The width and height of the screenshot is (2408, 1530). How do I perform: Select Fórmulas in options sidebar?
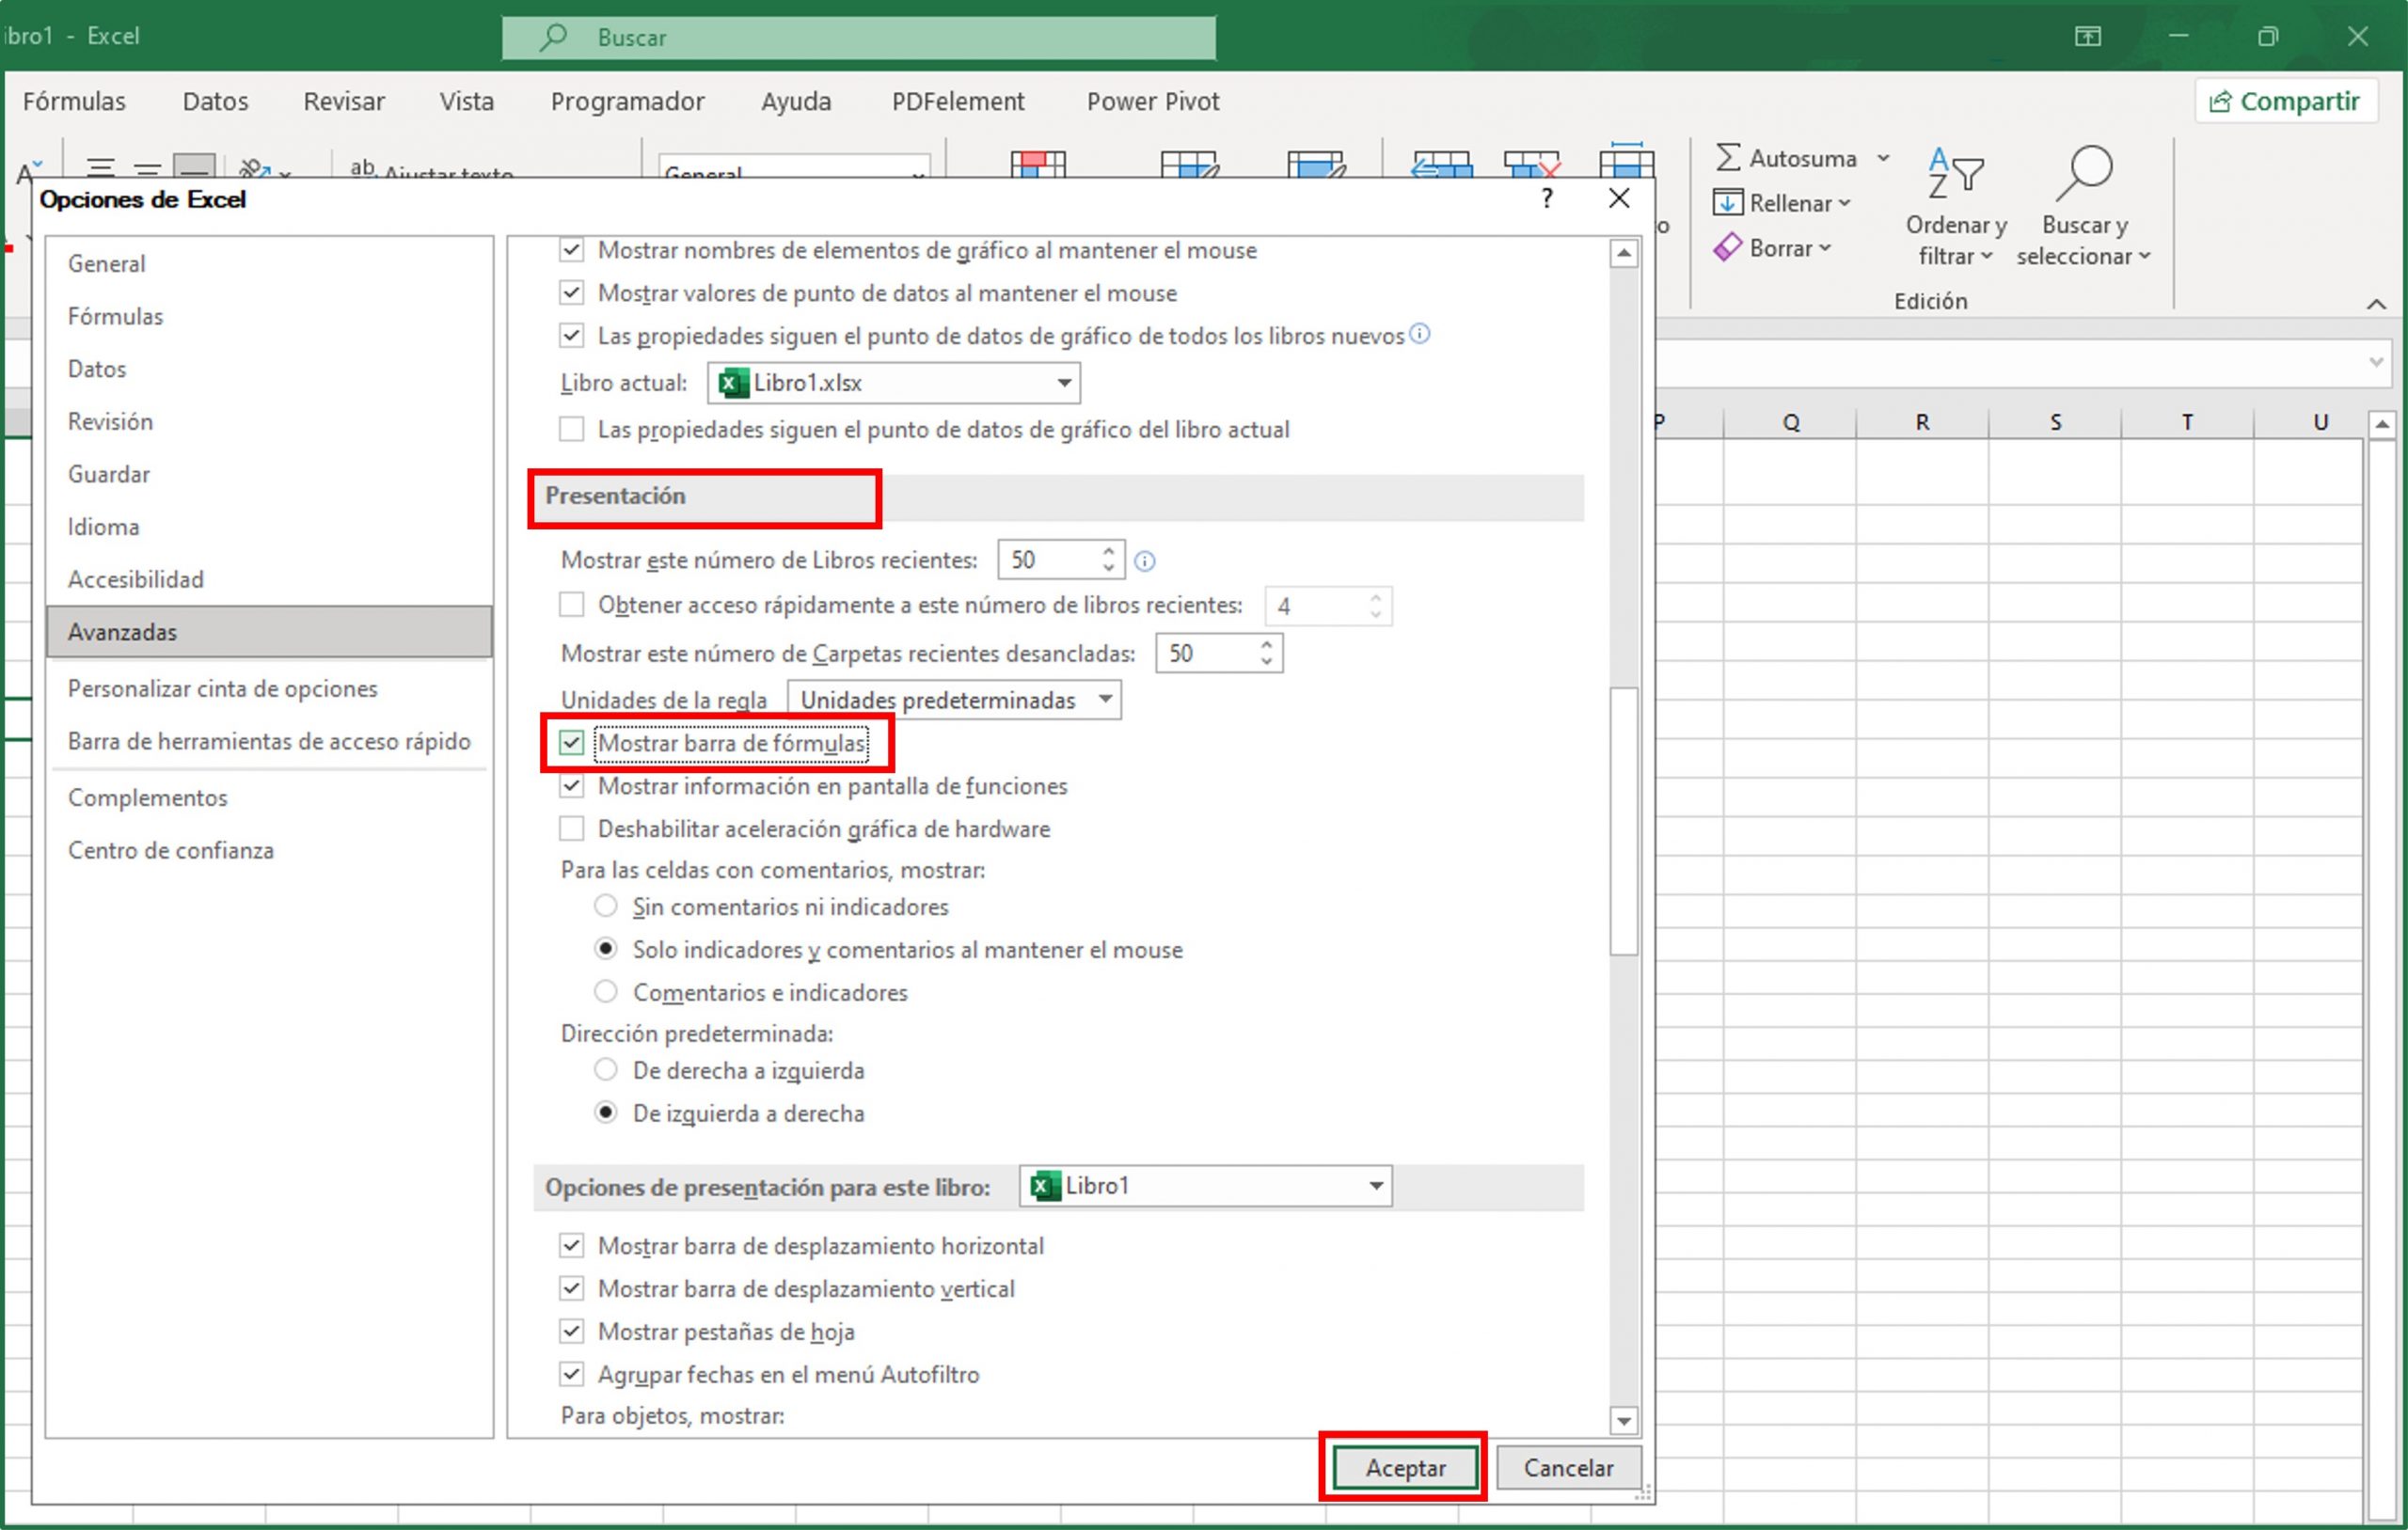pyautogui.click(x=115, y=316)
